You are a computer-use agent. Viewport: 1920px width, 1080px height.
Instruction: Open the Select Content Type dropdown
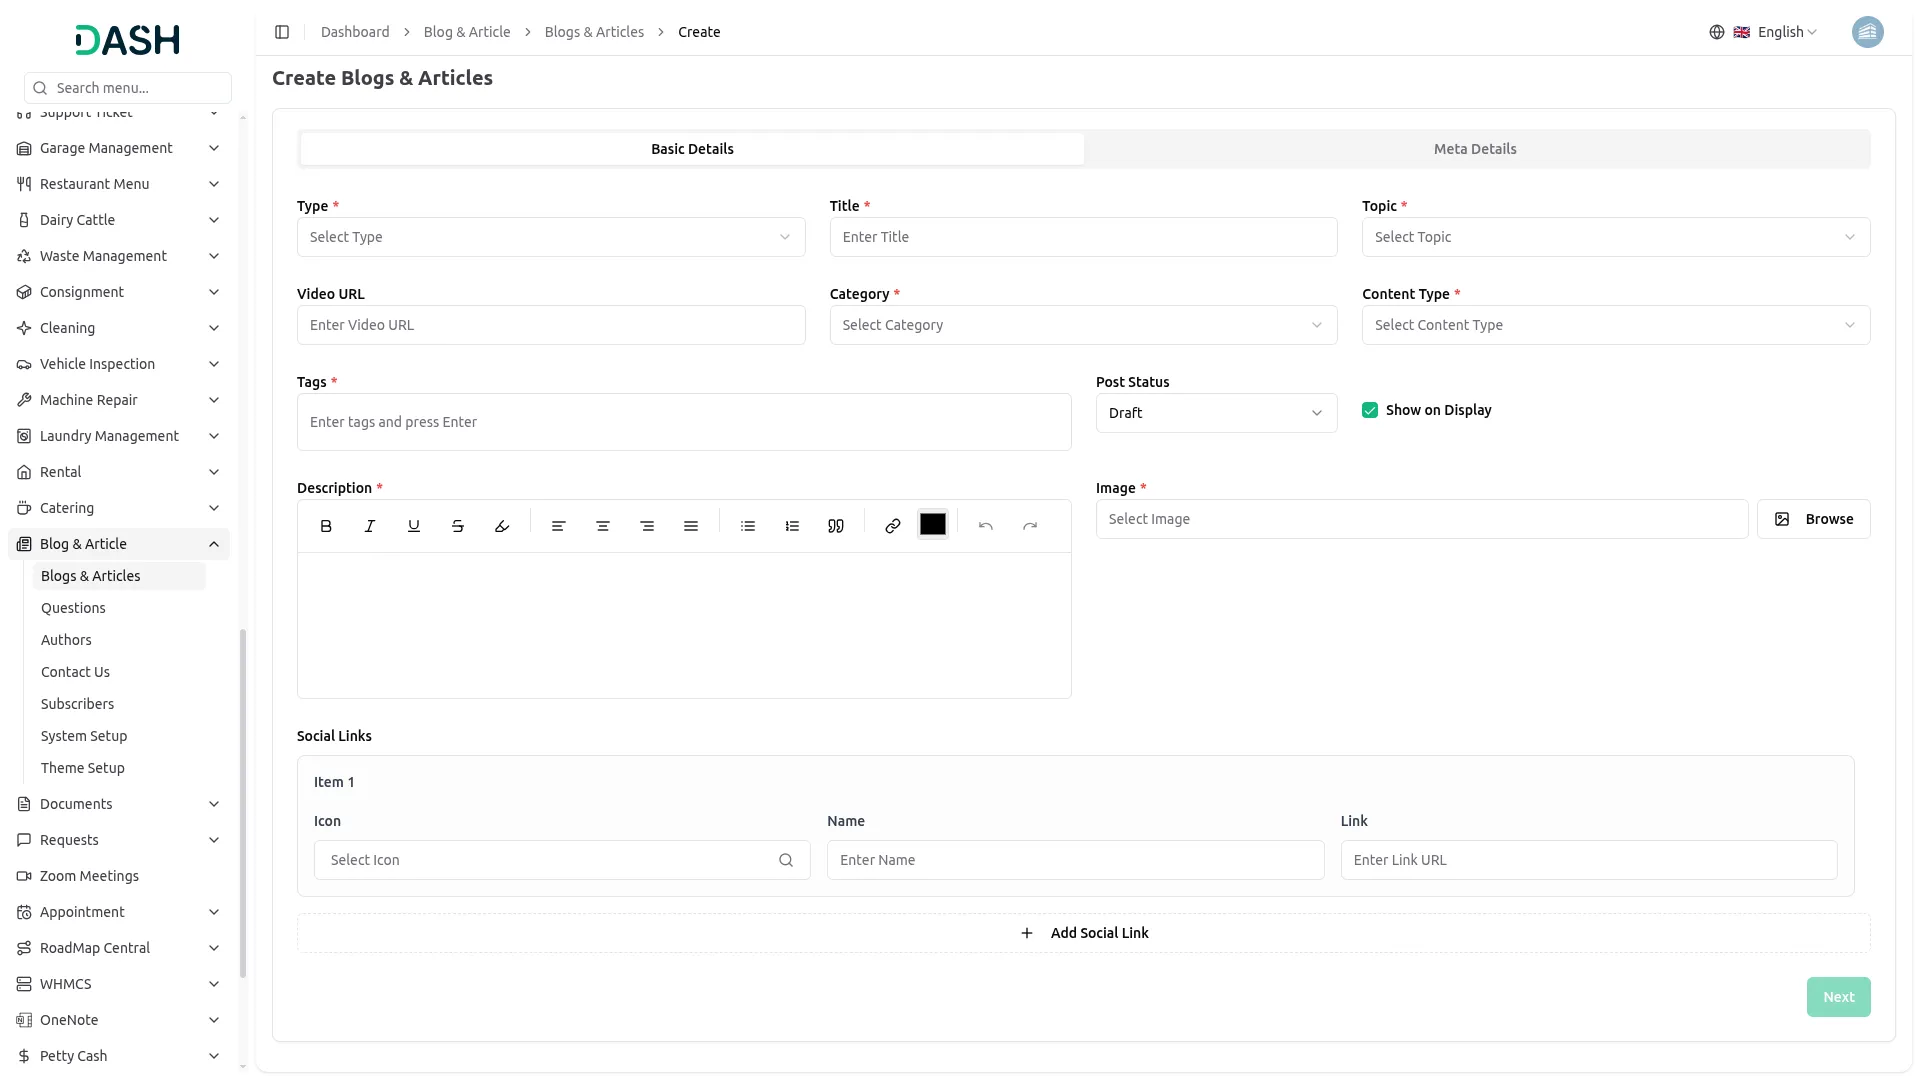tap(1616, 325)
